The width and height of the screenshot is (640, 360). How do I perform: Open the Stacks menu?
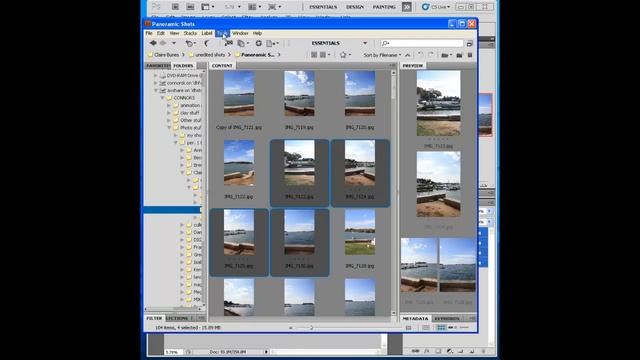click(190, 33)
